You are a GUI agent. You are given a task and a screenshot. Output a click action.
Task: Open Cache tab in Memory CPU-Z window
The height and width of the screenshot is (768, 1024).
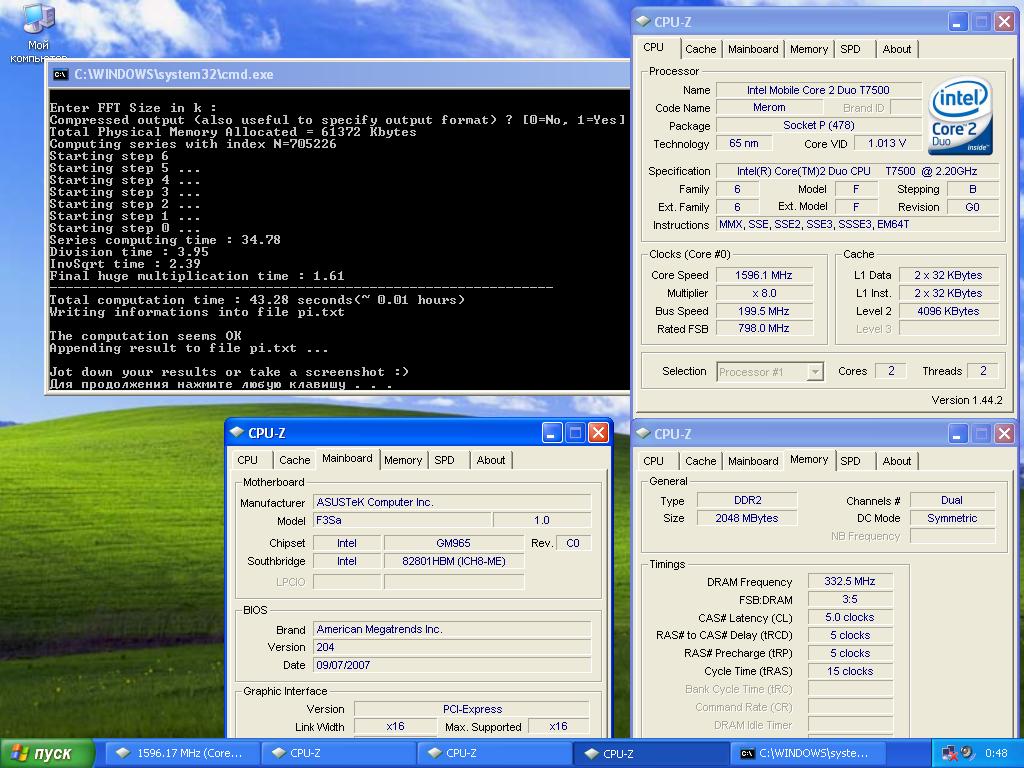point(701,460)
